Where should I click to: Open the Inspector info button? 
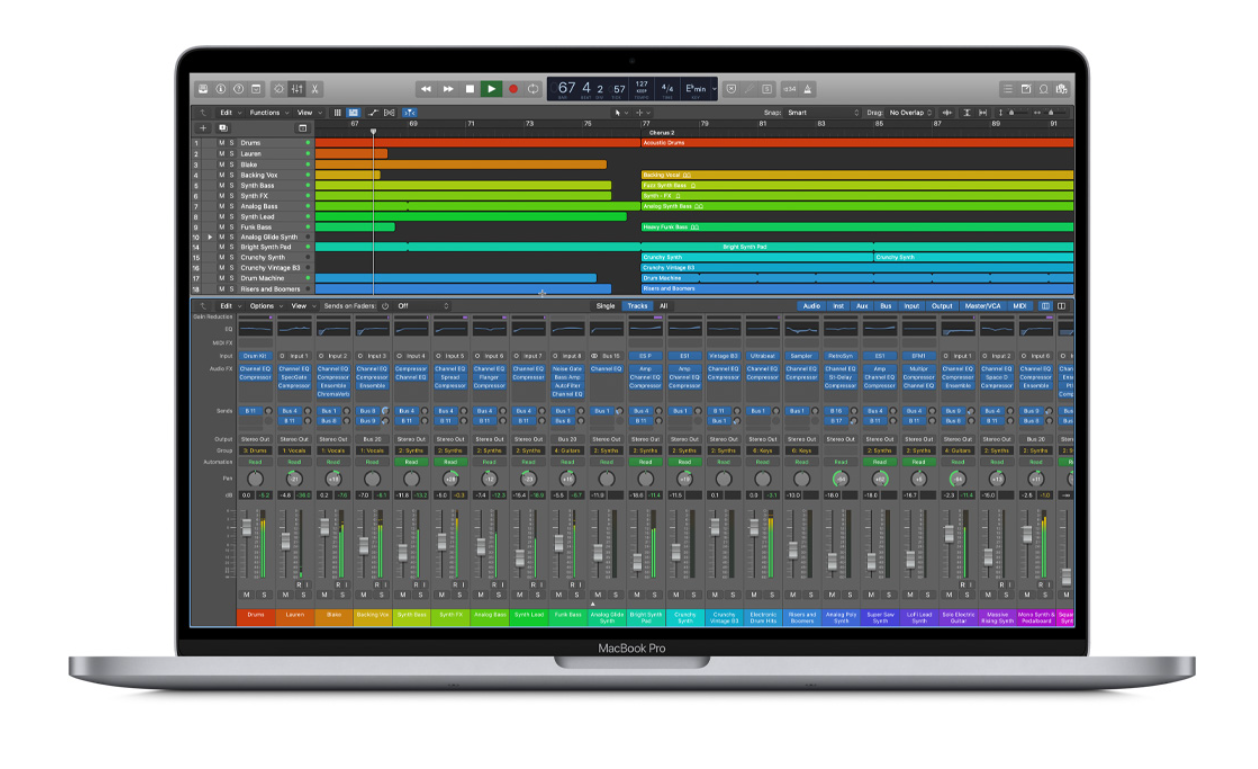click(x=221, y=89)
